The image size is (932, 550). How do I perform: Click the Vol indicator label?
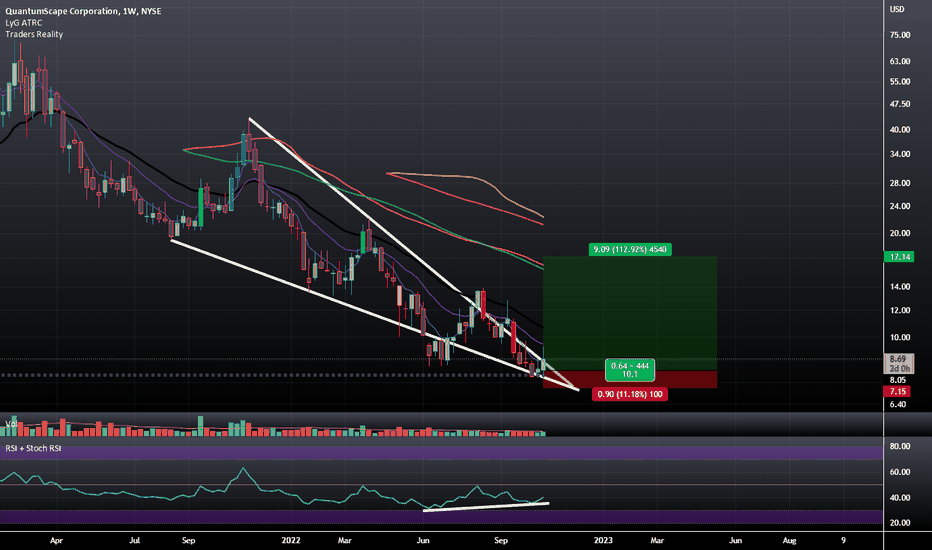(11, 424)
